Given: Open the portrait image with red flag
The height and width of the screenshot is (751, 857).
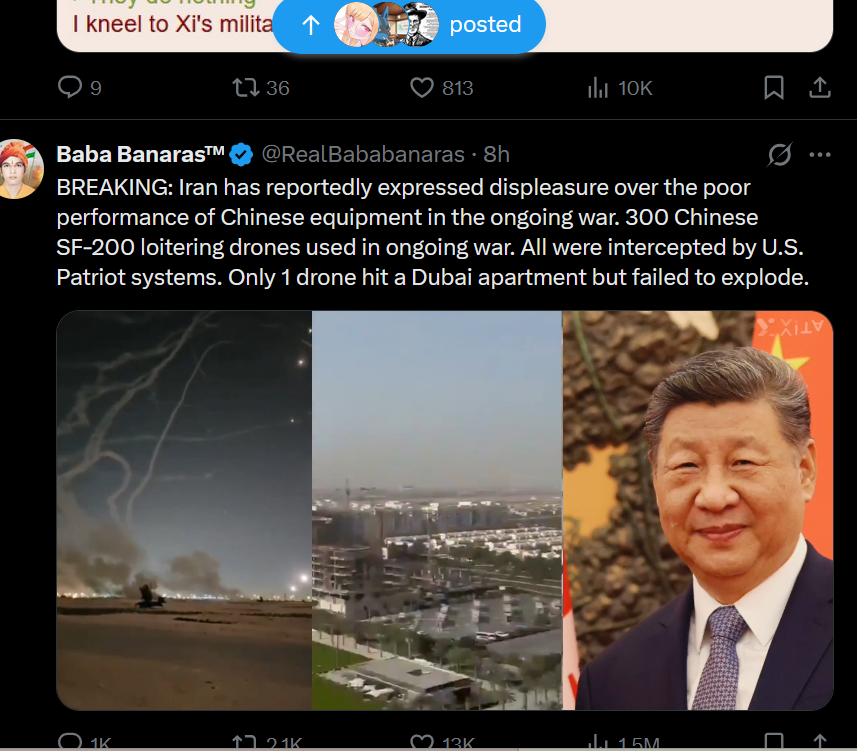Looking at the screenshot, I should [698, 511].
